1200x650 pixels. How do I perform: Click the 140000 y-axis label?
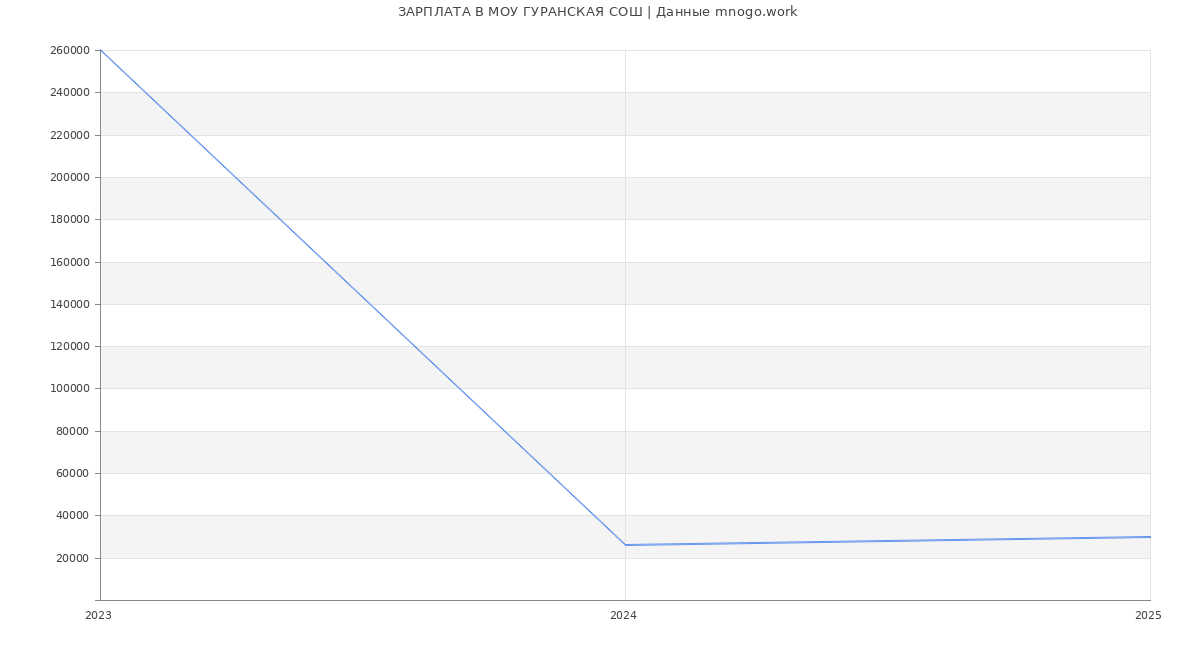pos(69,304)
